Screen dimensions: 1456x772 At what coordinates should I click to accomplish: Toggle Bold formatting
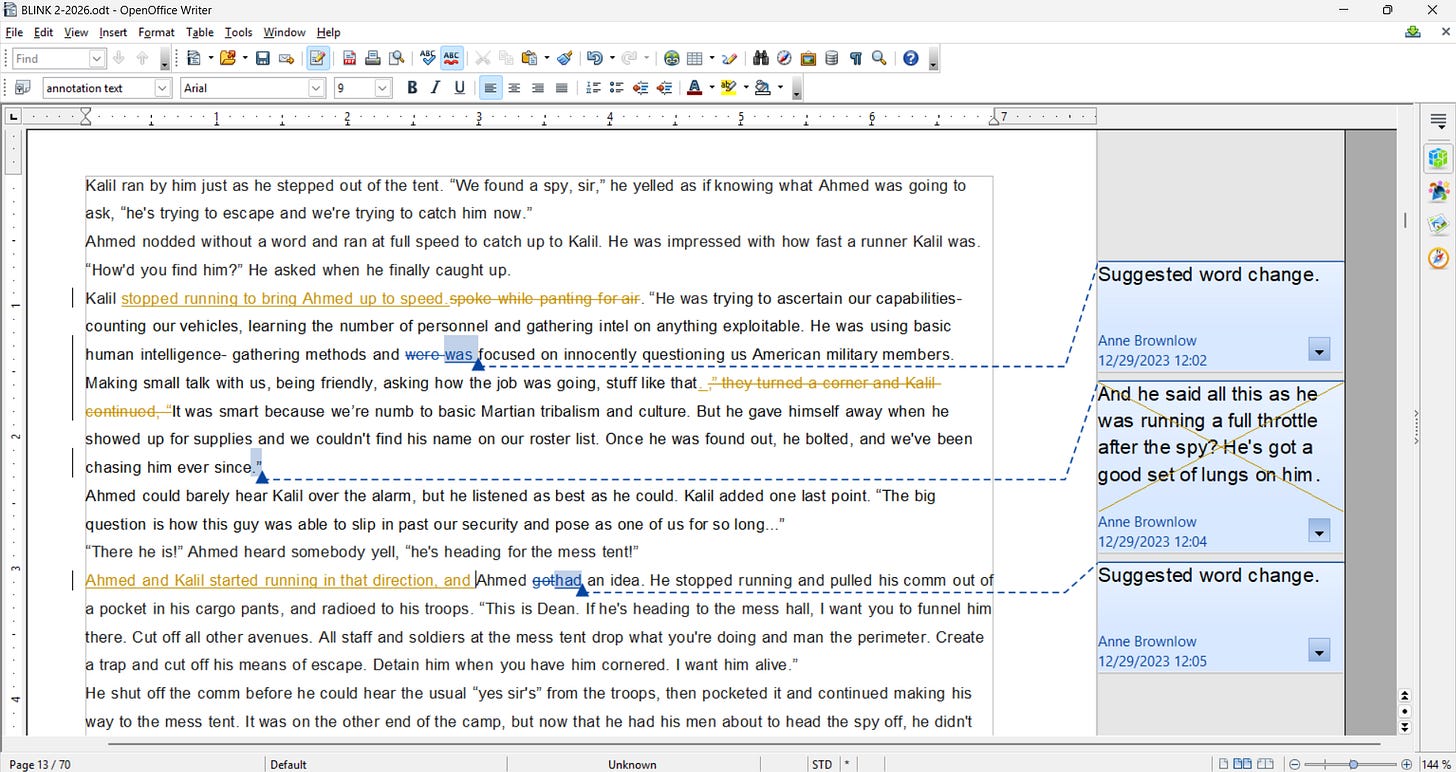click(412, 88)
